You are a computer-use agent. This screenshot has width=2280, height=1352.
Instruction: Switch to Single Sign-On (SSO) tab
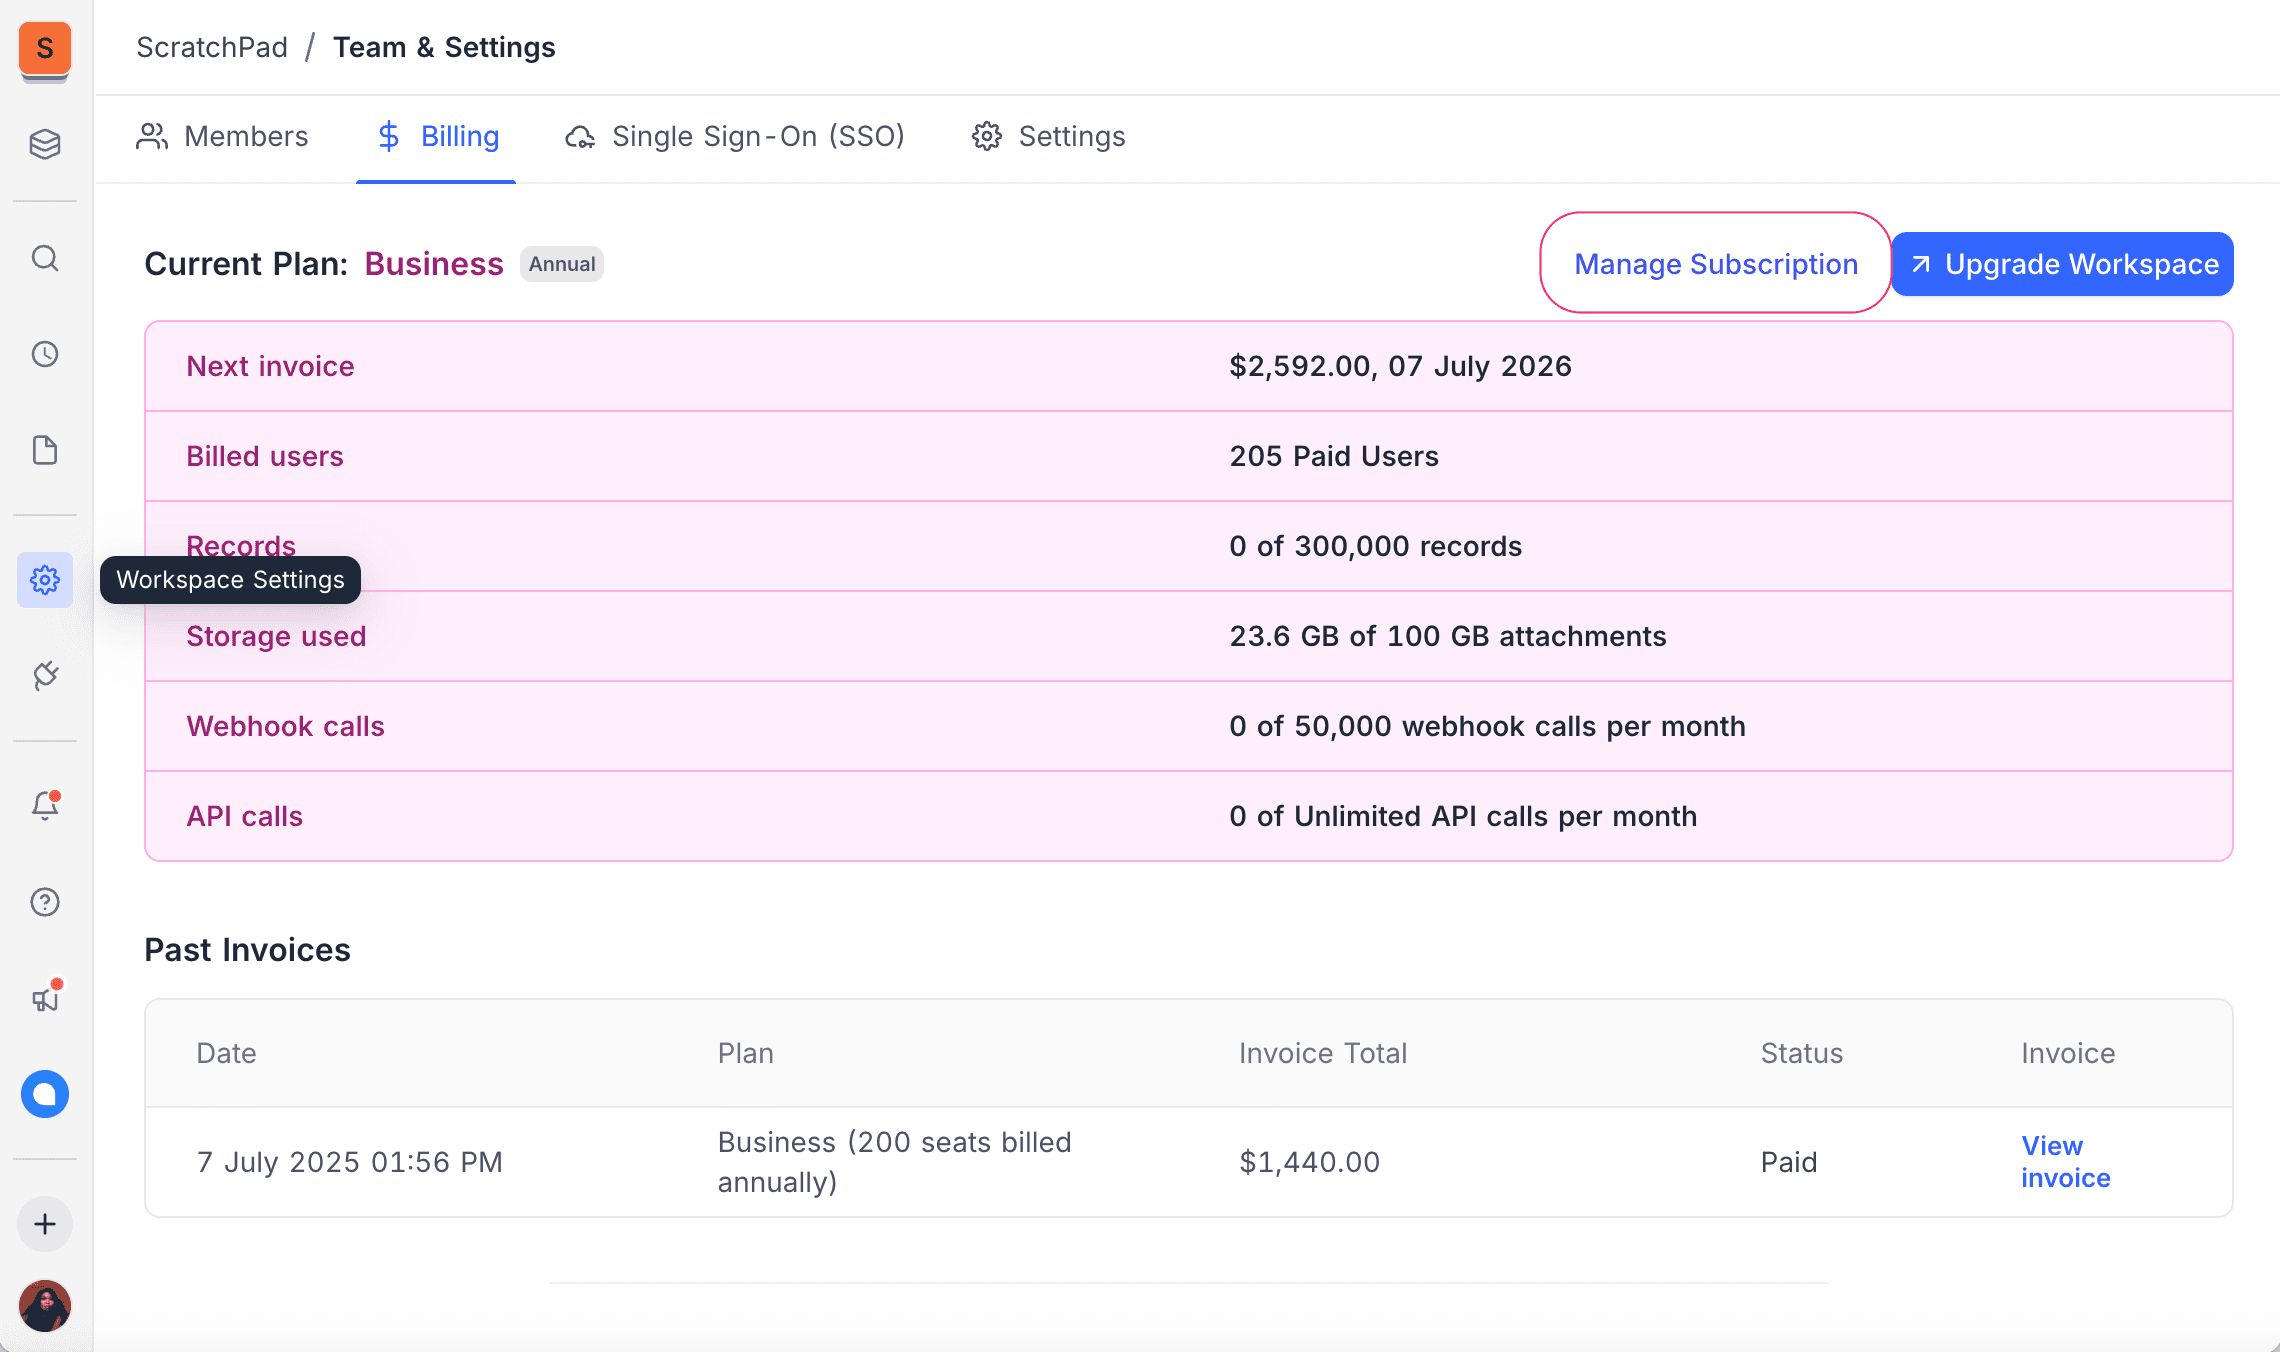coord(735,136)
